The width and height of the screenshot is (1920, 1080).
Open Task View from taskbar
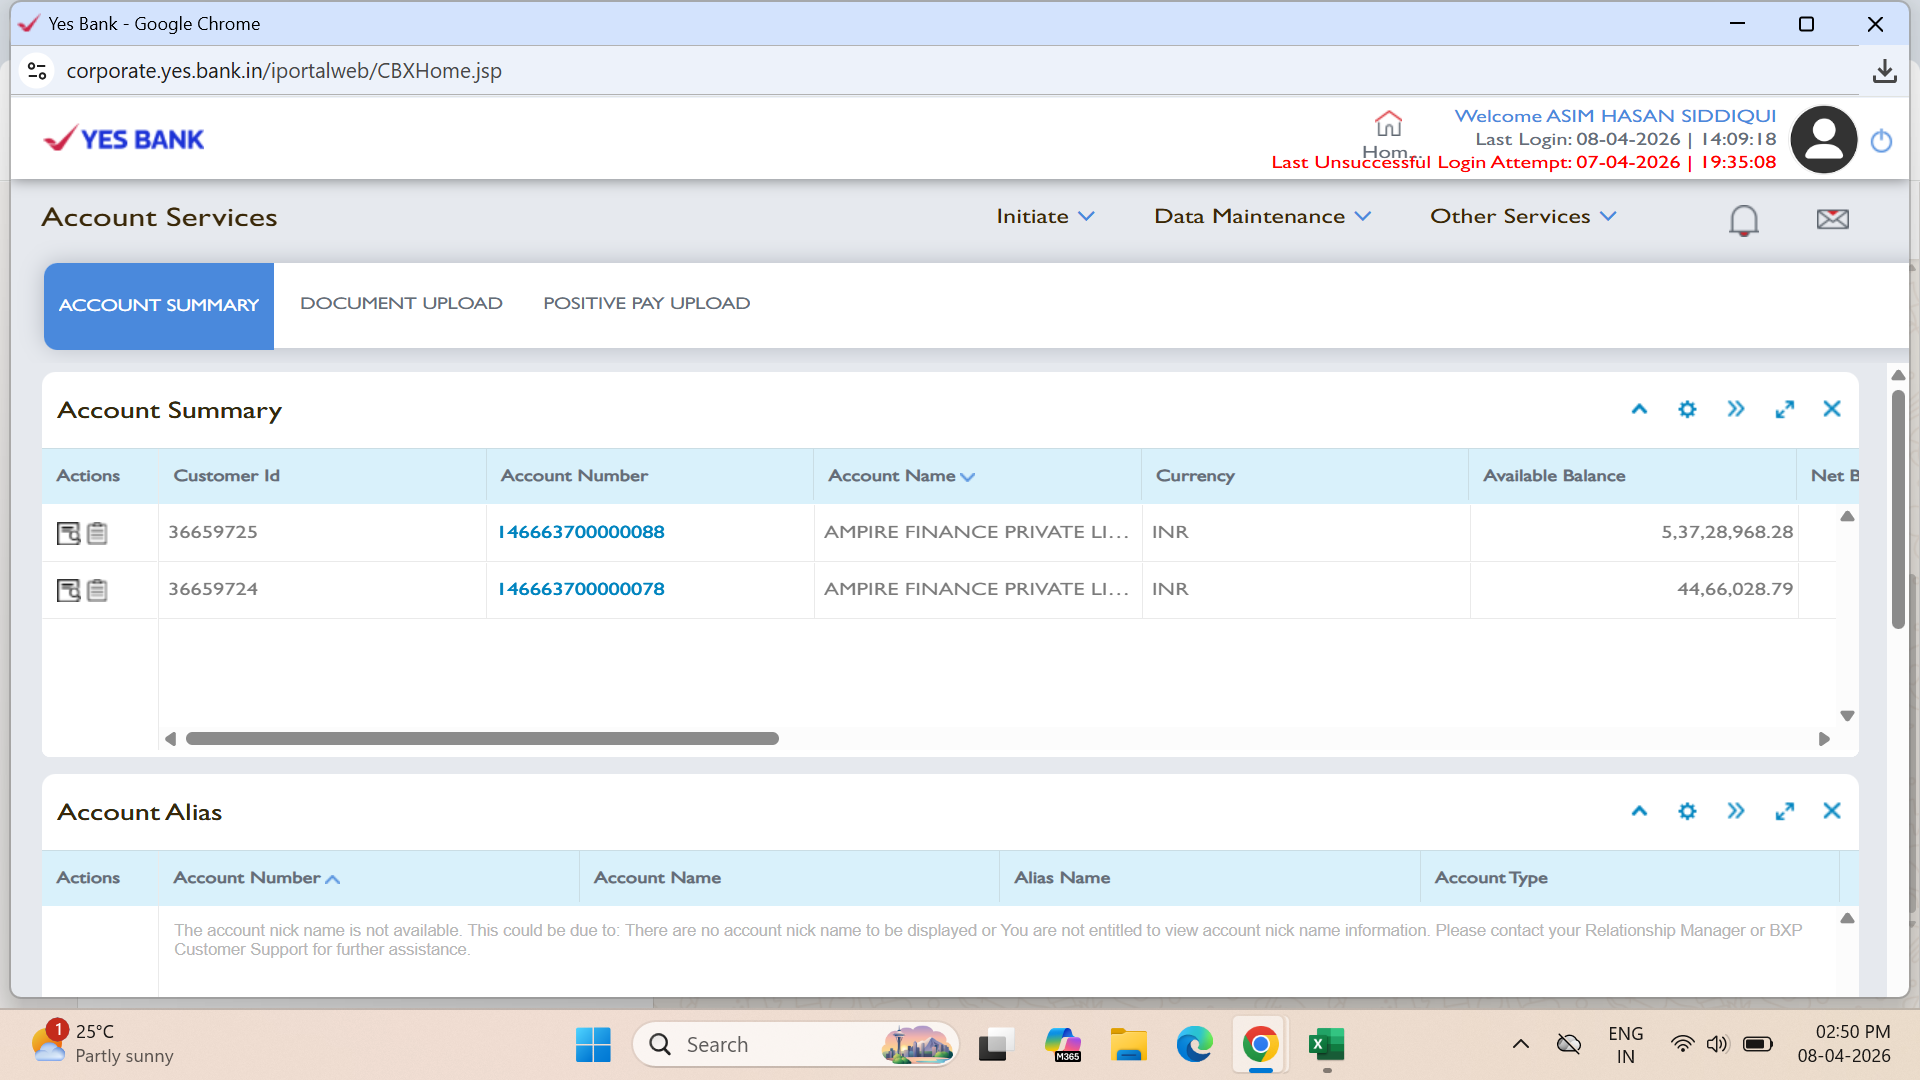coord(995,1045)
